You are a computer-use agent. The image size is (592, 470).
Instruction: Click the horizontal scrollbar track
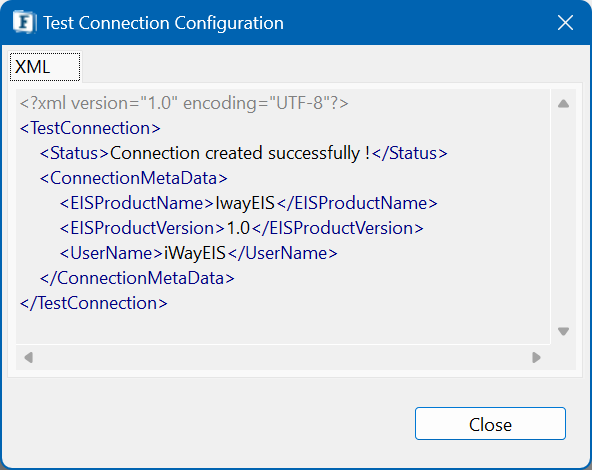click(282, 357)
